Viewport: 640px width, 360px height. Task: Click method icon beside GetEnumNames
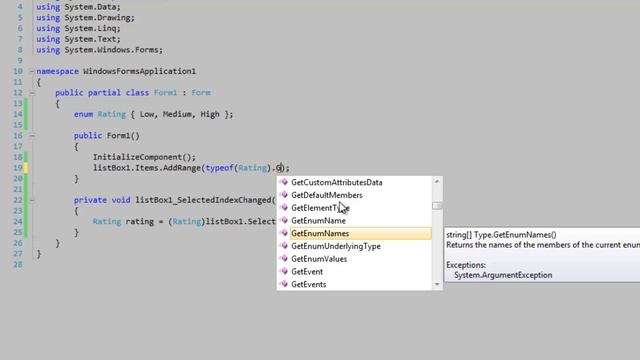click(x=284, y=233)
